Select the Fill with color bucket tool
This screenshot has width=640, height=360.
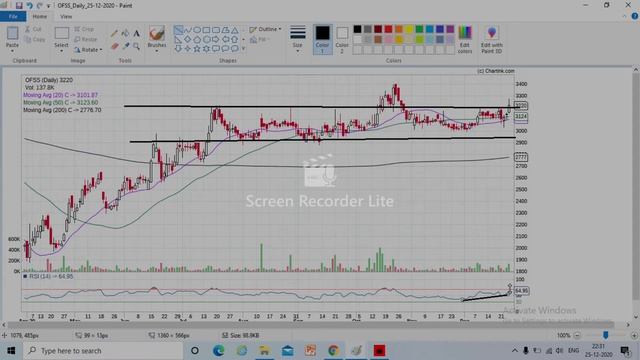(x=125, y=33)
